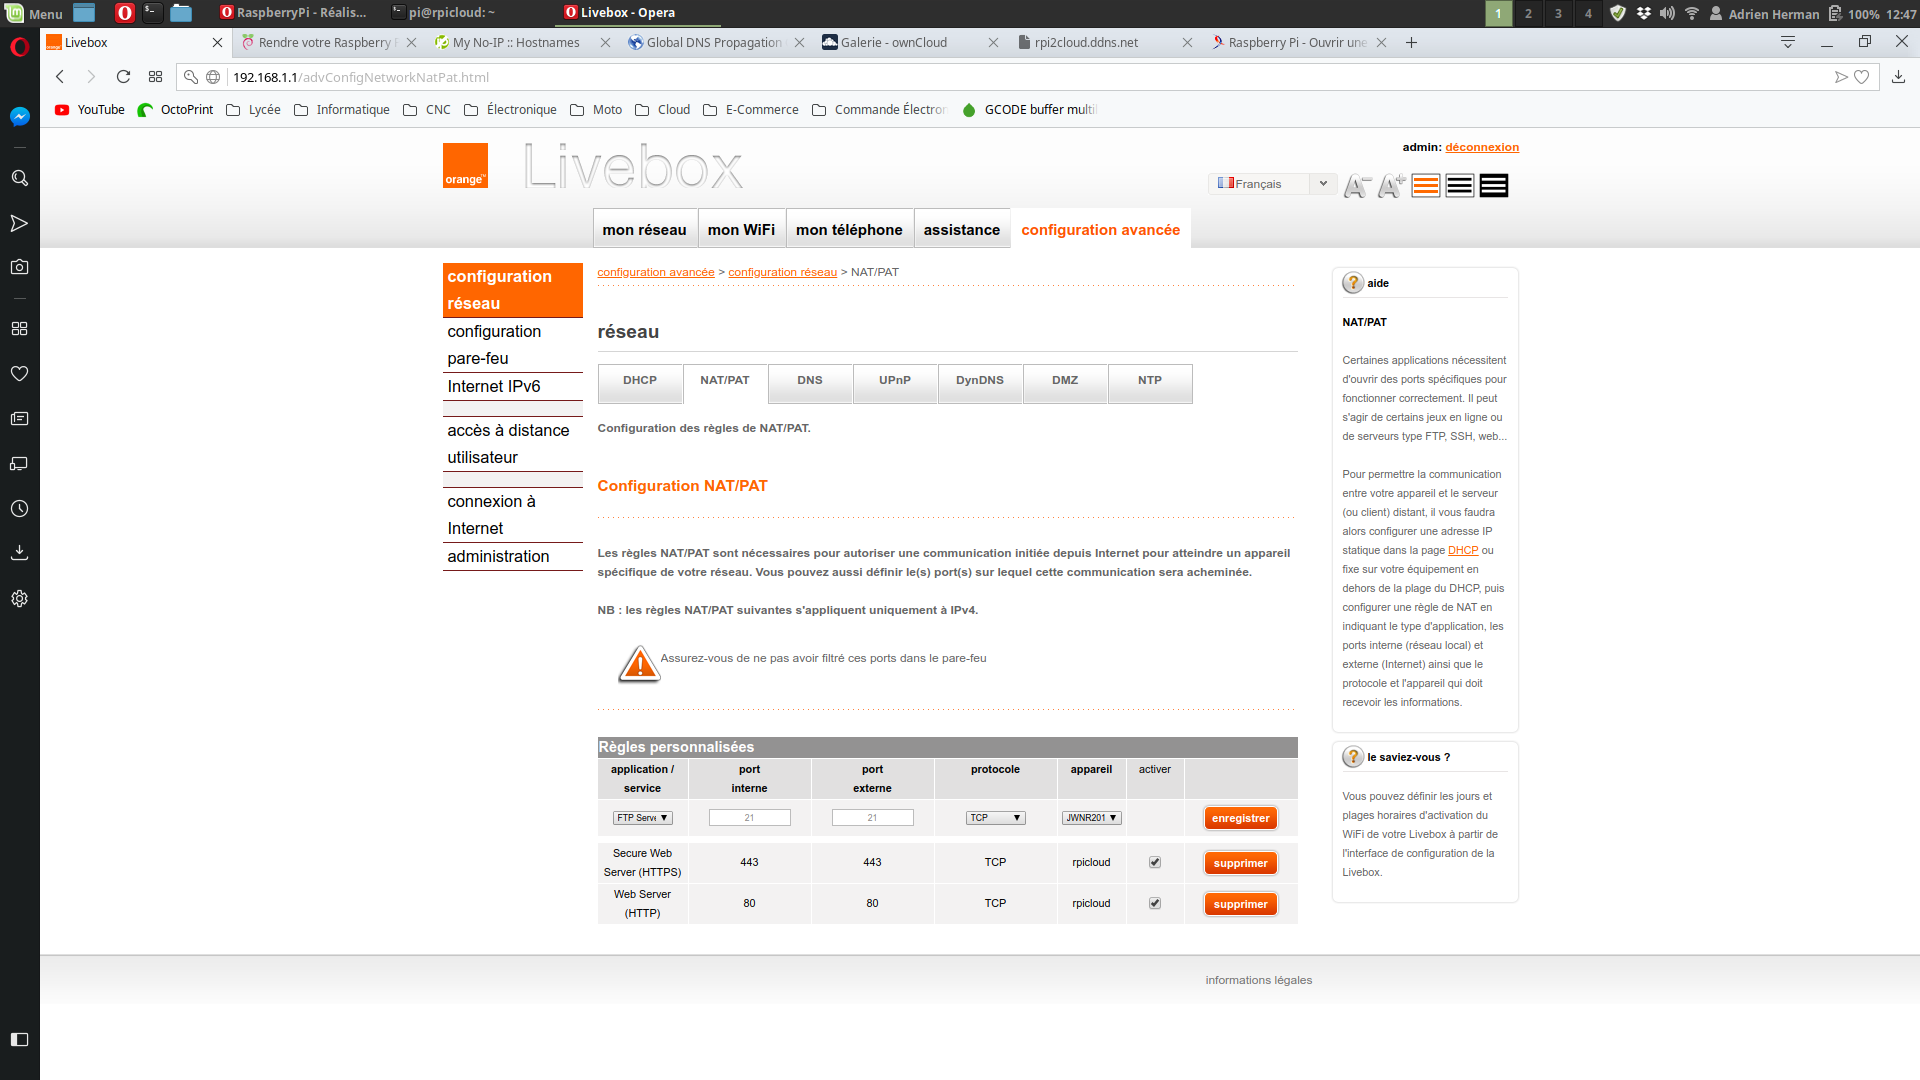Screen dimensions: 1920x1080
Task: Reload the Livebox page
Action: click(x=123, y=77)
